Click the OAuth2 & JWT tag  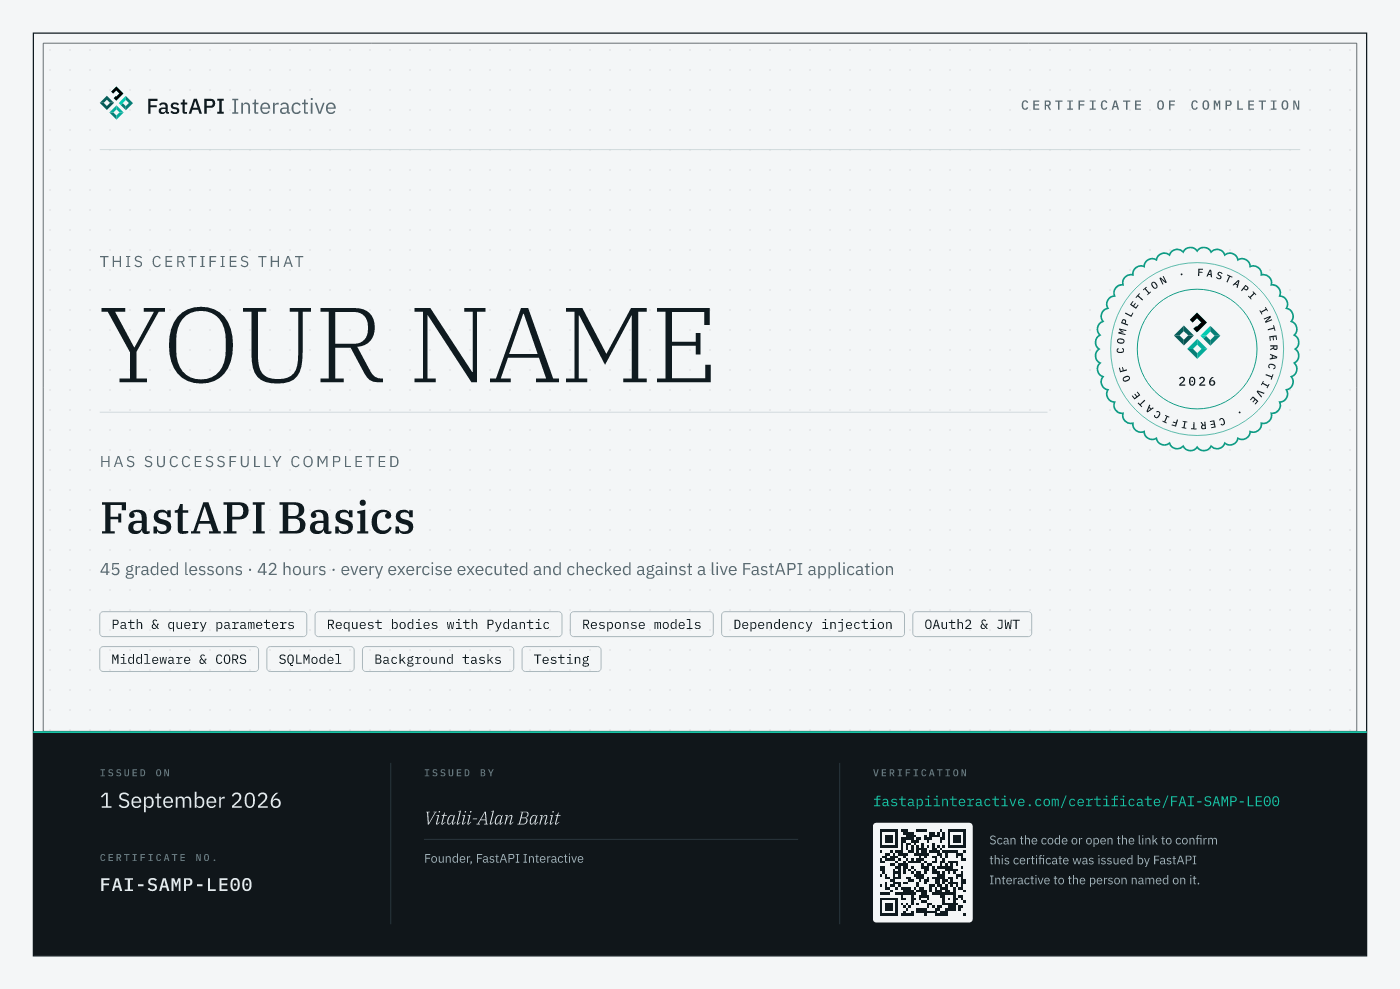[x=972, y=625]
